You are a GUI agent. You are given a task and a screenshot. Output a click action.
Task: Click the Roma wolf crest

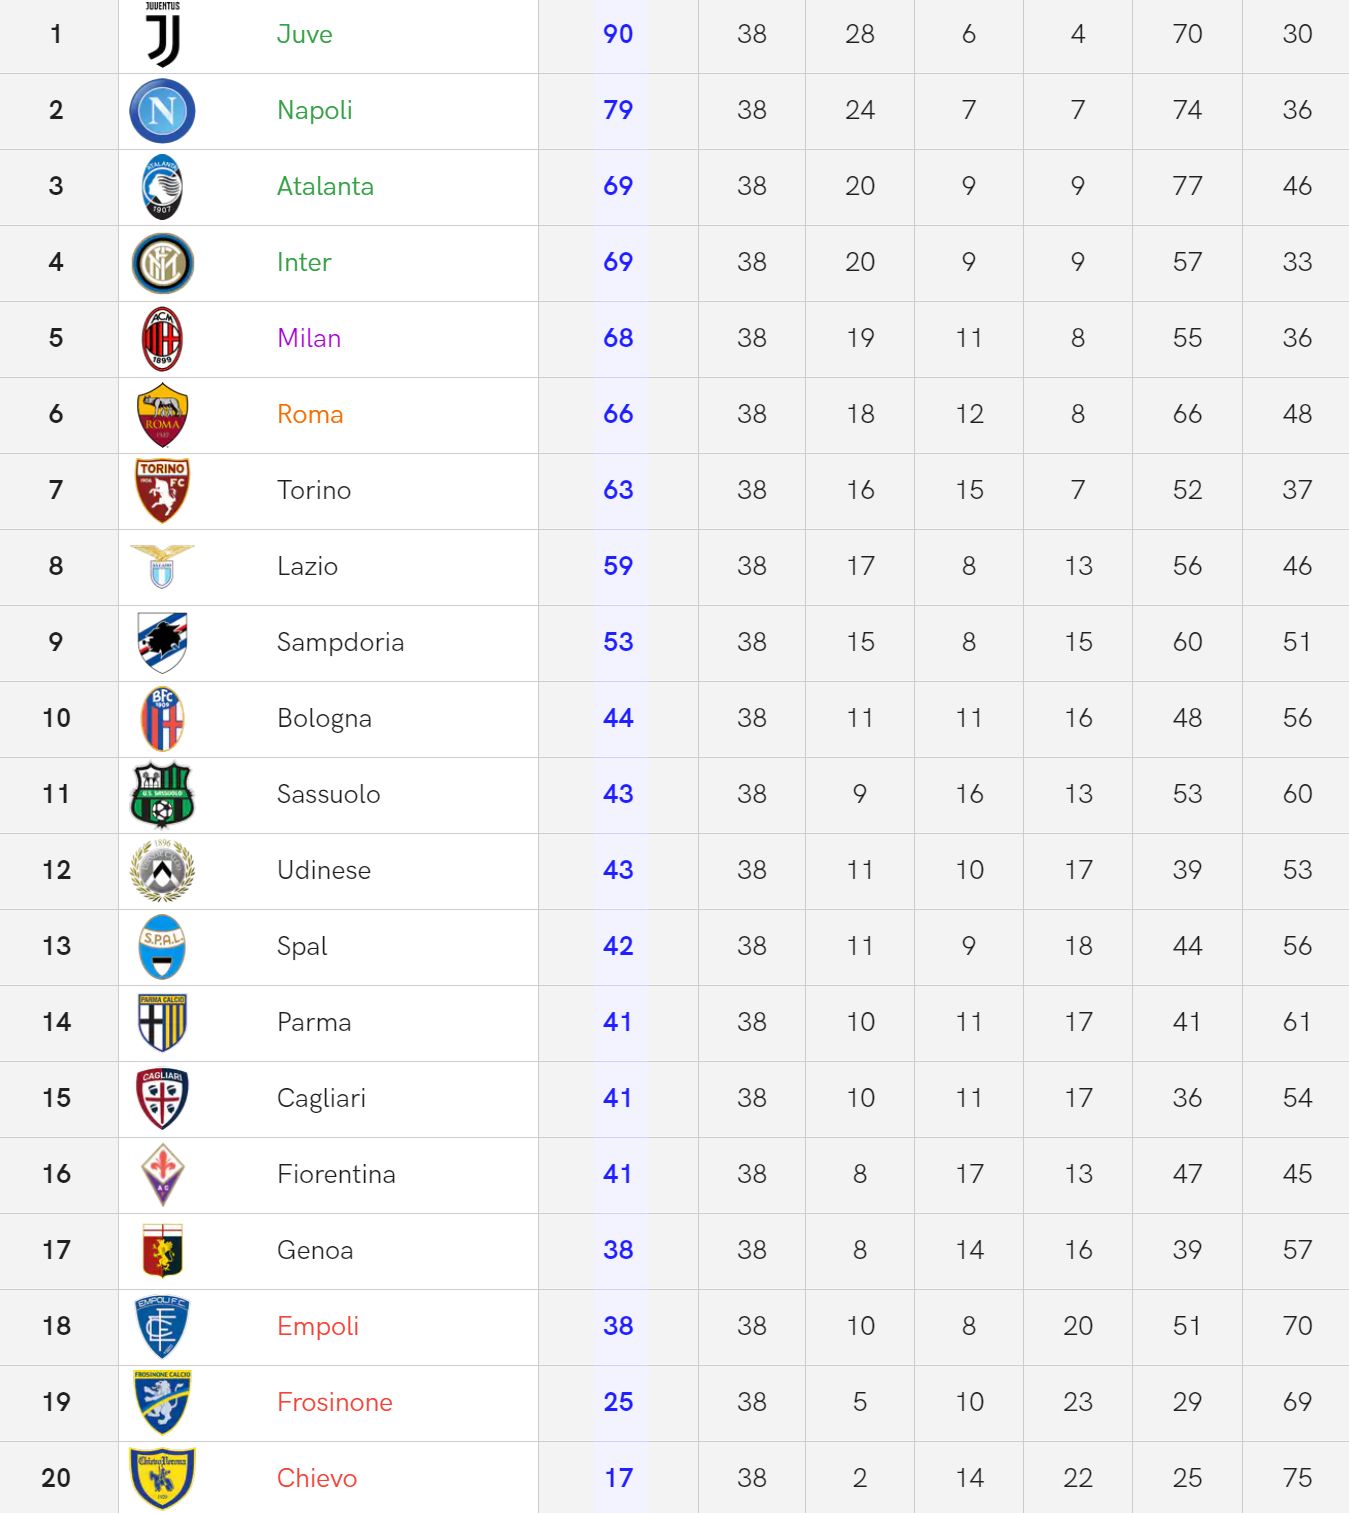pyautogui.click(x=162, y=415)
